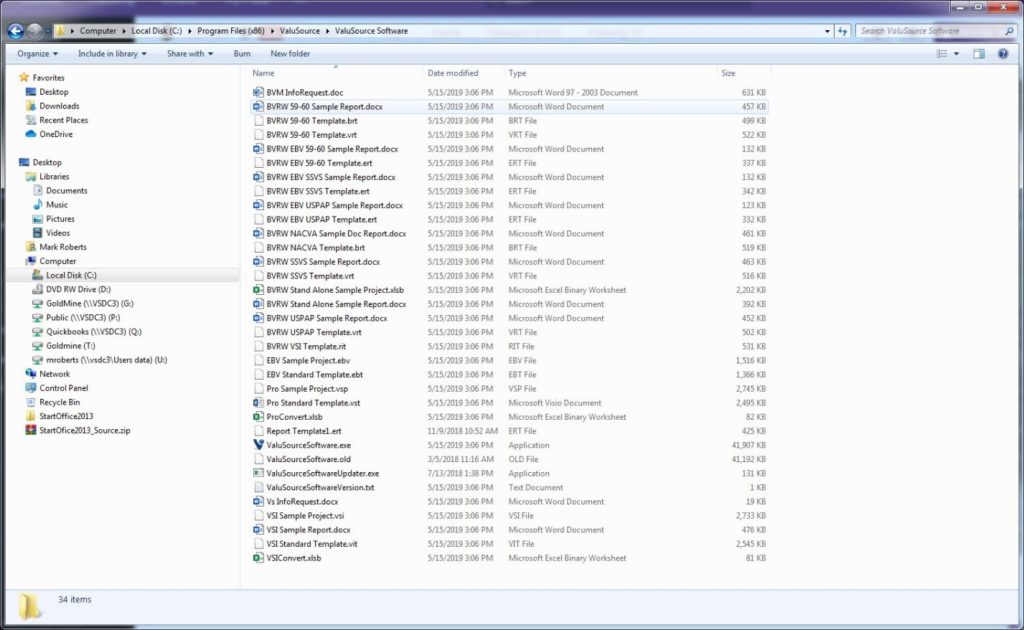Viewport: 1024px width, 630px height.
Task: Click the Back navigation arrow
Action: point(15,30)
